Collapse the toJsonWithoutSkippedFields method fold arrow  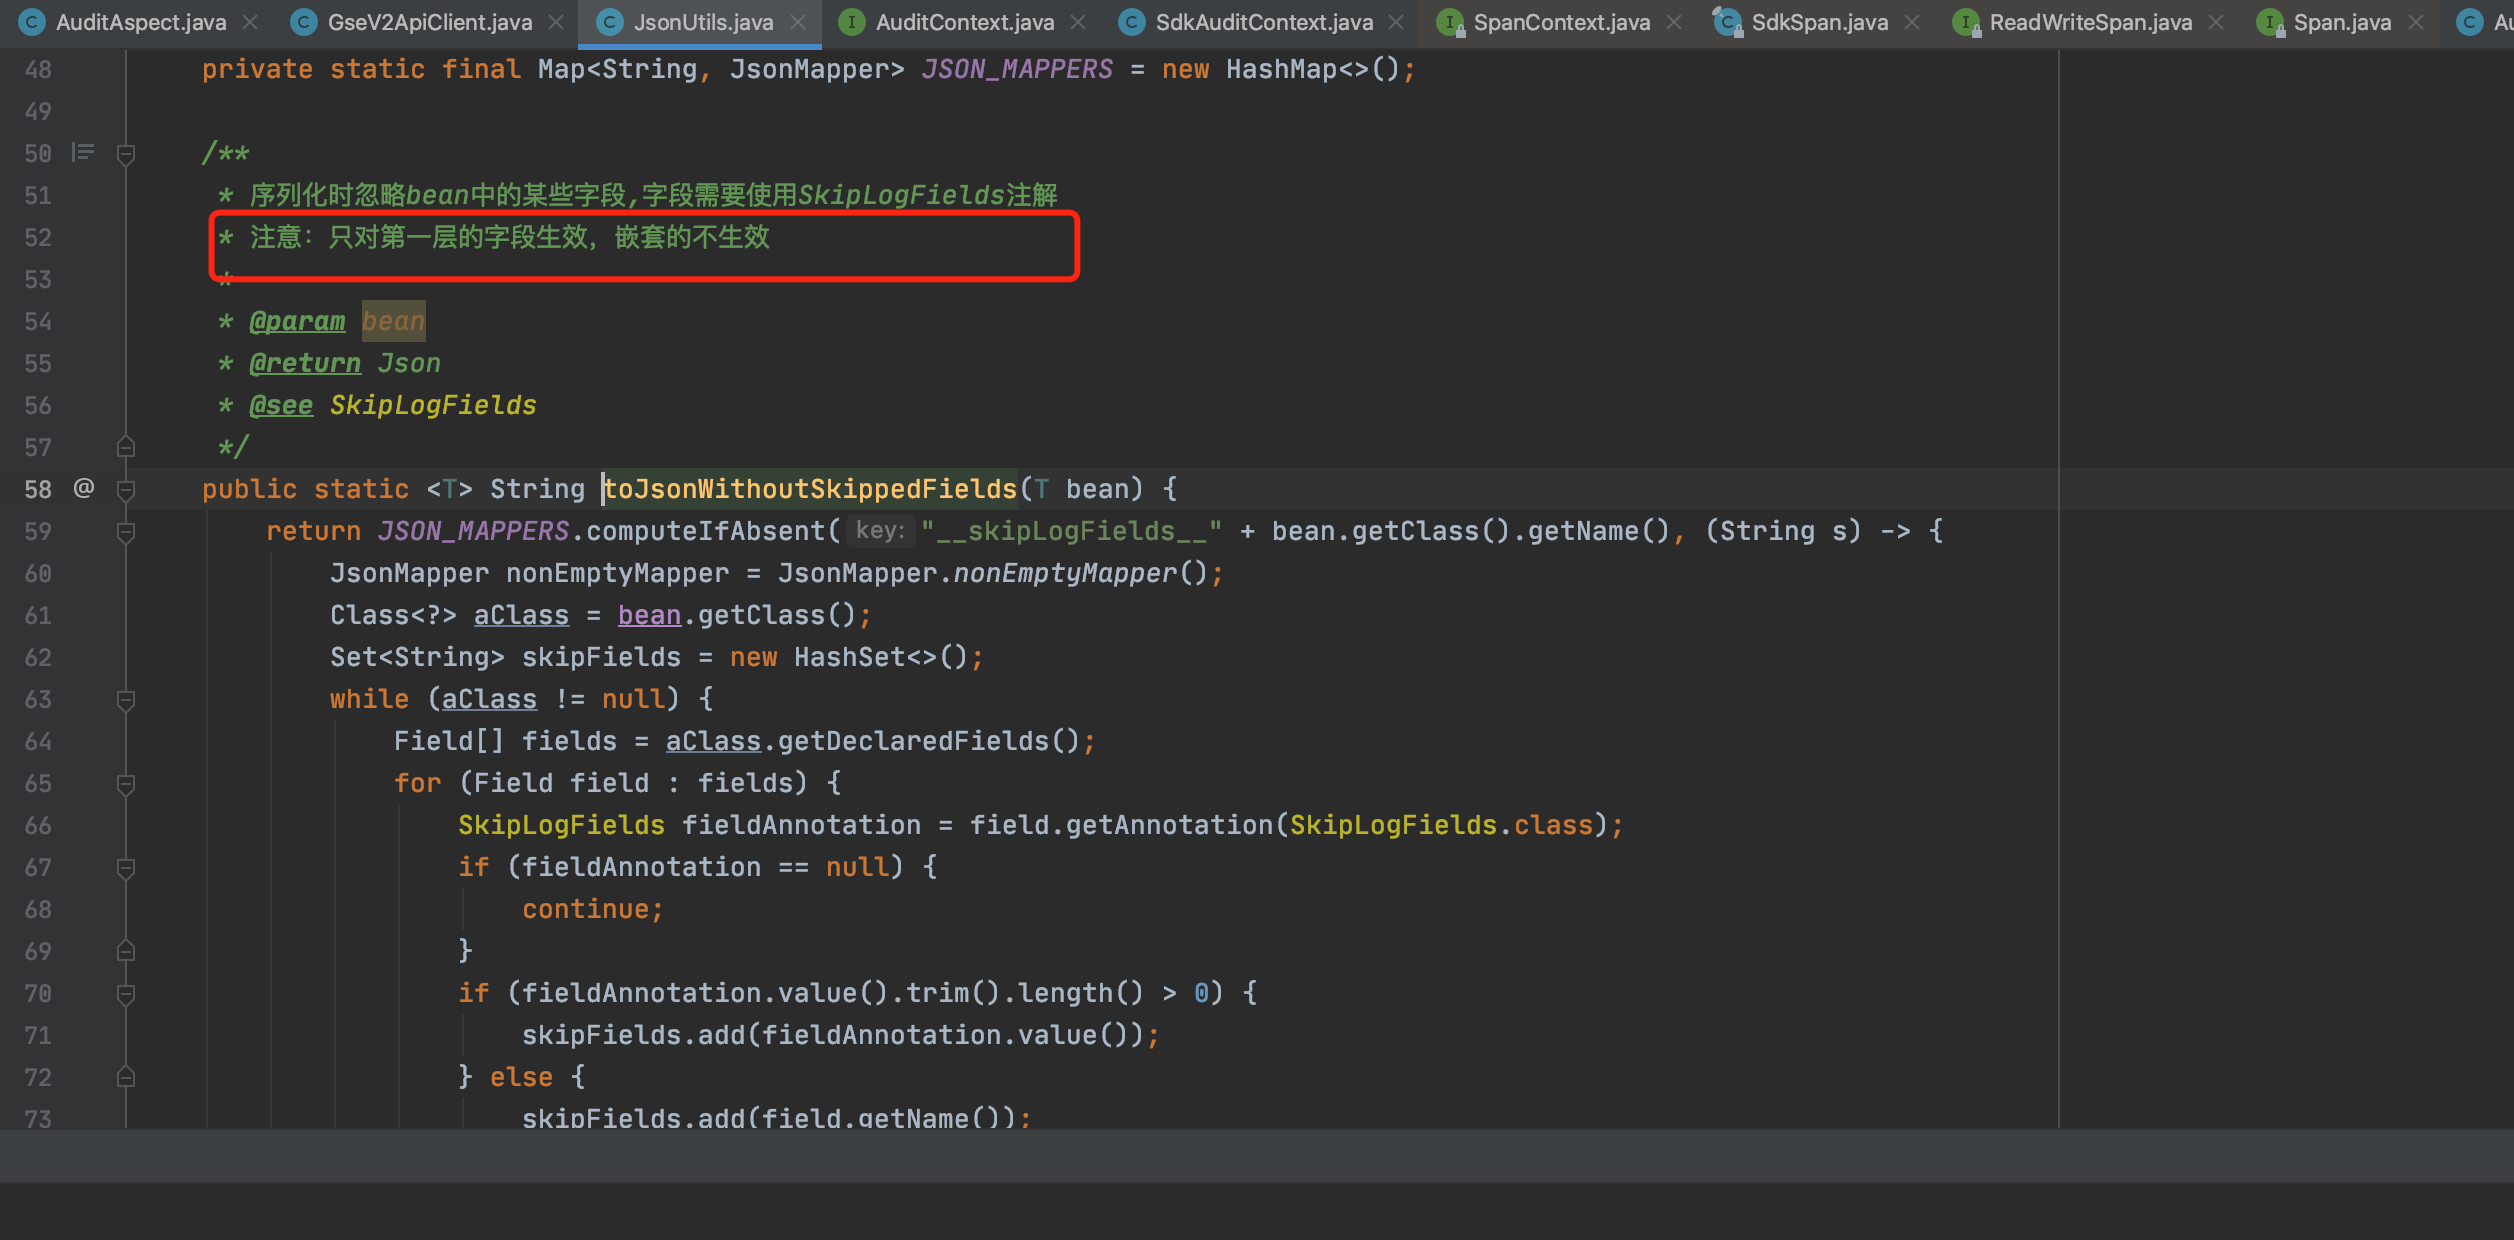[x=126, y=489]
